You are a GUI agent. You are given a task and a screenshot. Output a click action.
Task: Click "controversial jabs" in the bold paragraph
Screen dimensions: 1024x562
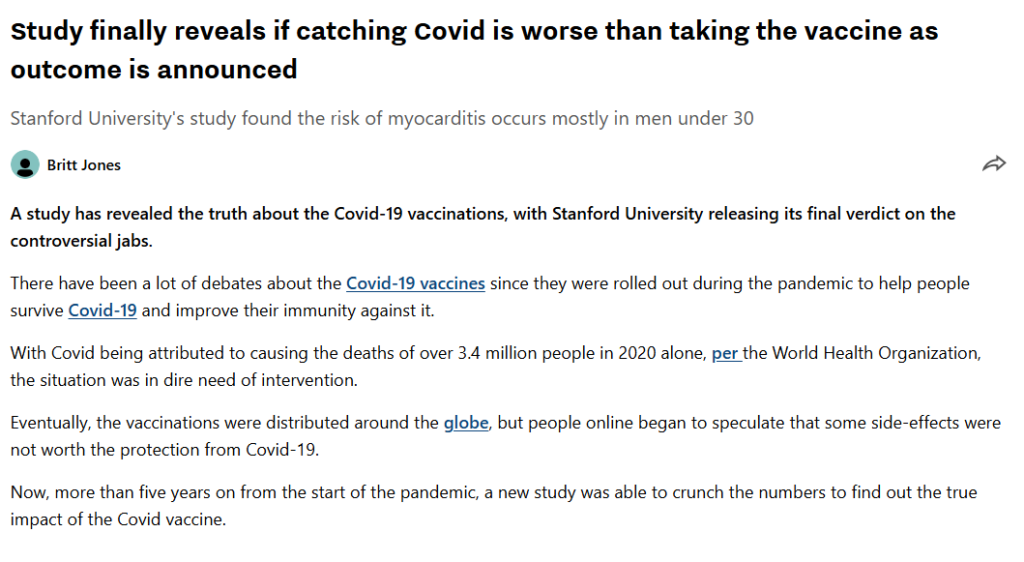click(x=80, y=241)
